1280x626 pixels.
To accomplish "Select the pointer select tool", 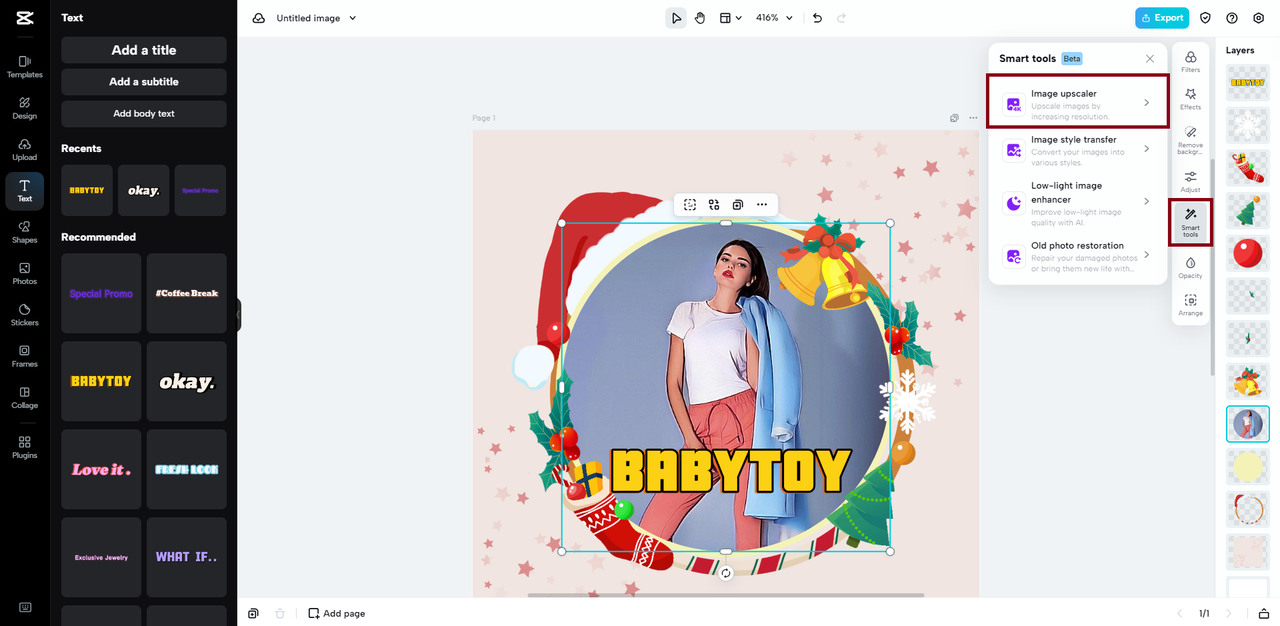I will (676, 18).
